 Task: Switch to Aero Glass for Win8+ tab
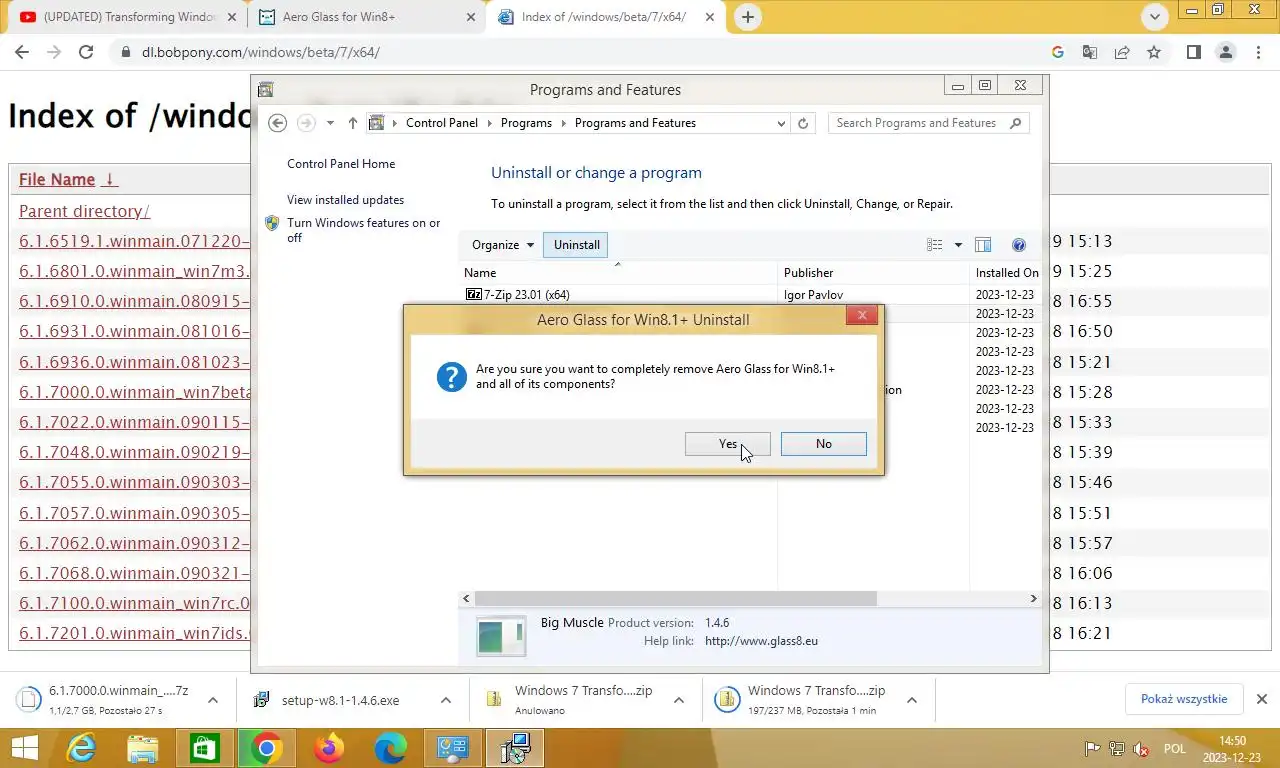coord(368,17)
